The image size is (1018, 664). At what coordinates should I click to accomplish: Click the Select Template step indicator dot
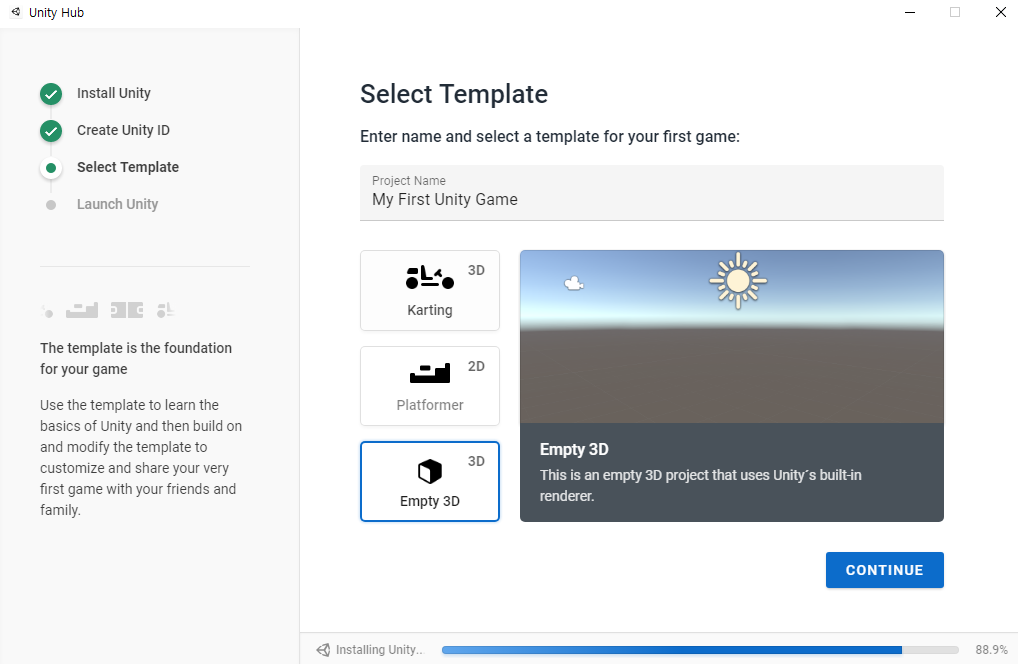pyautogui.click(x=51, y=168)
